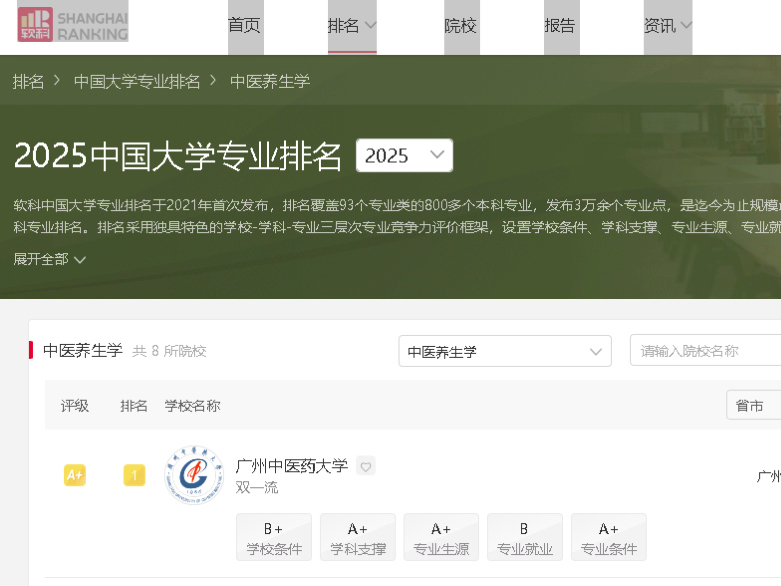This screenshot has width=781, height=586.
Task: Open the 广州中医药大学 school name link
Action: [x=291, y=466]
